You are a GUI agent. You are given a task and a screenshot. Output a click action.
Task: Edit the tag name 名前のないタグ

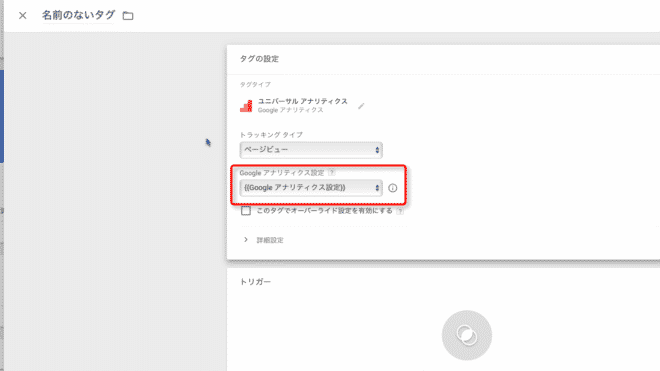tap(78, 15)
